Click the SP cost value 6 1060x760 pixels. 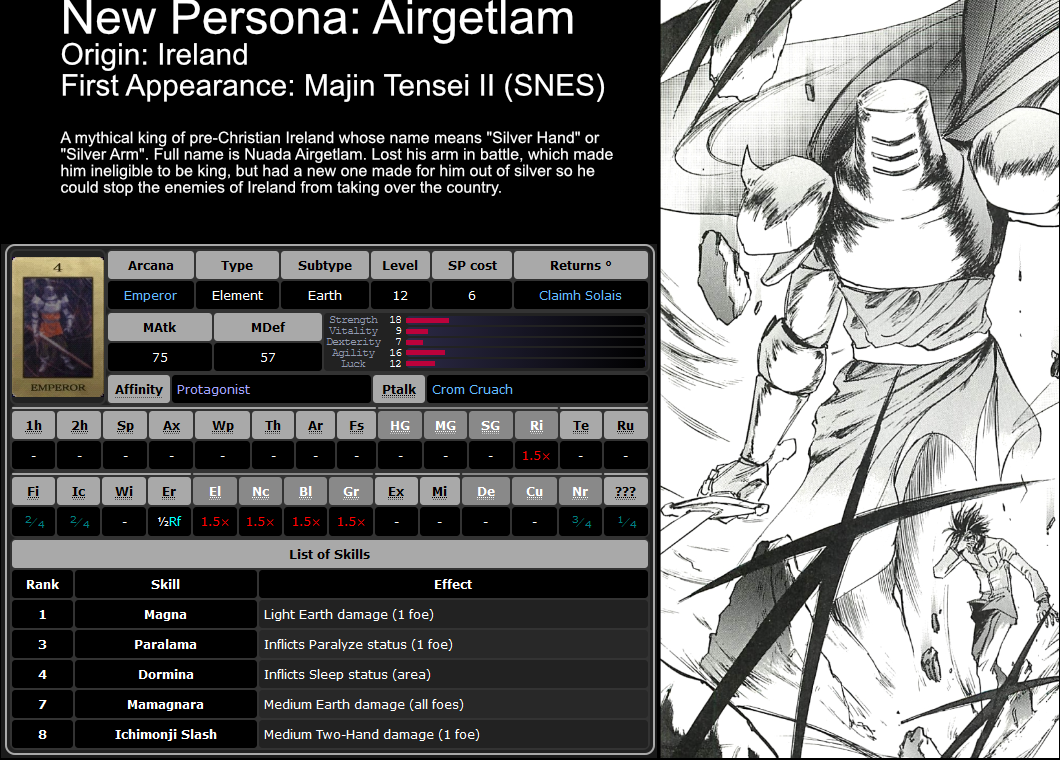[x=472, y=295]
